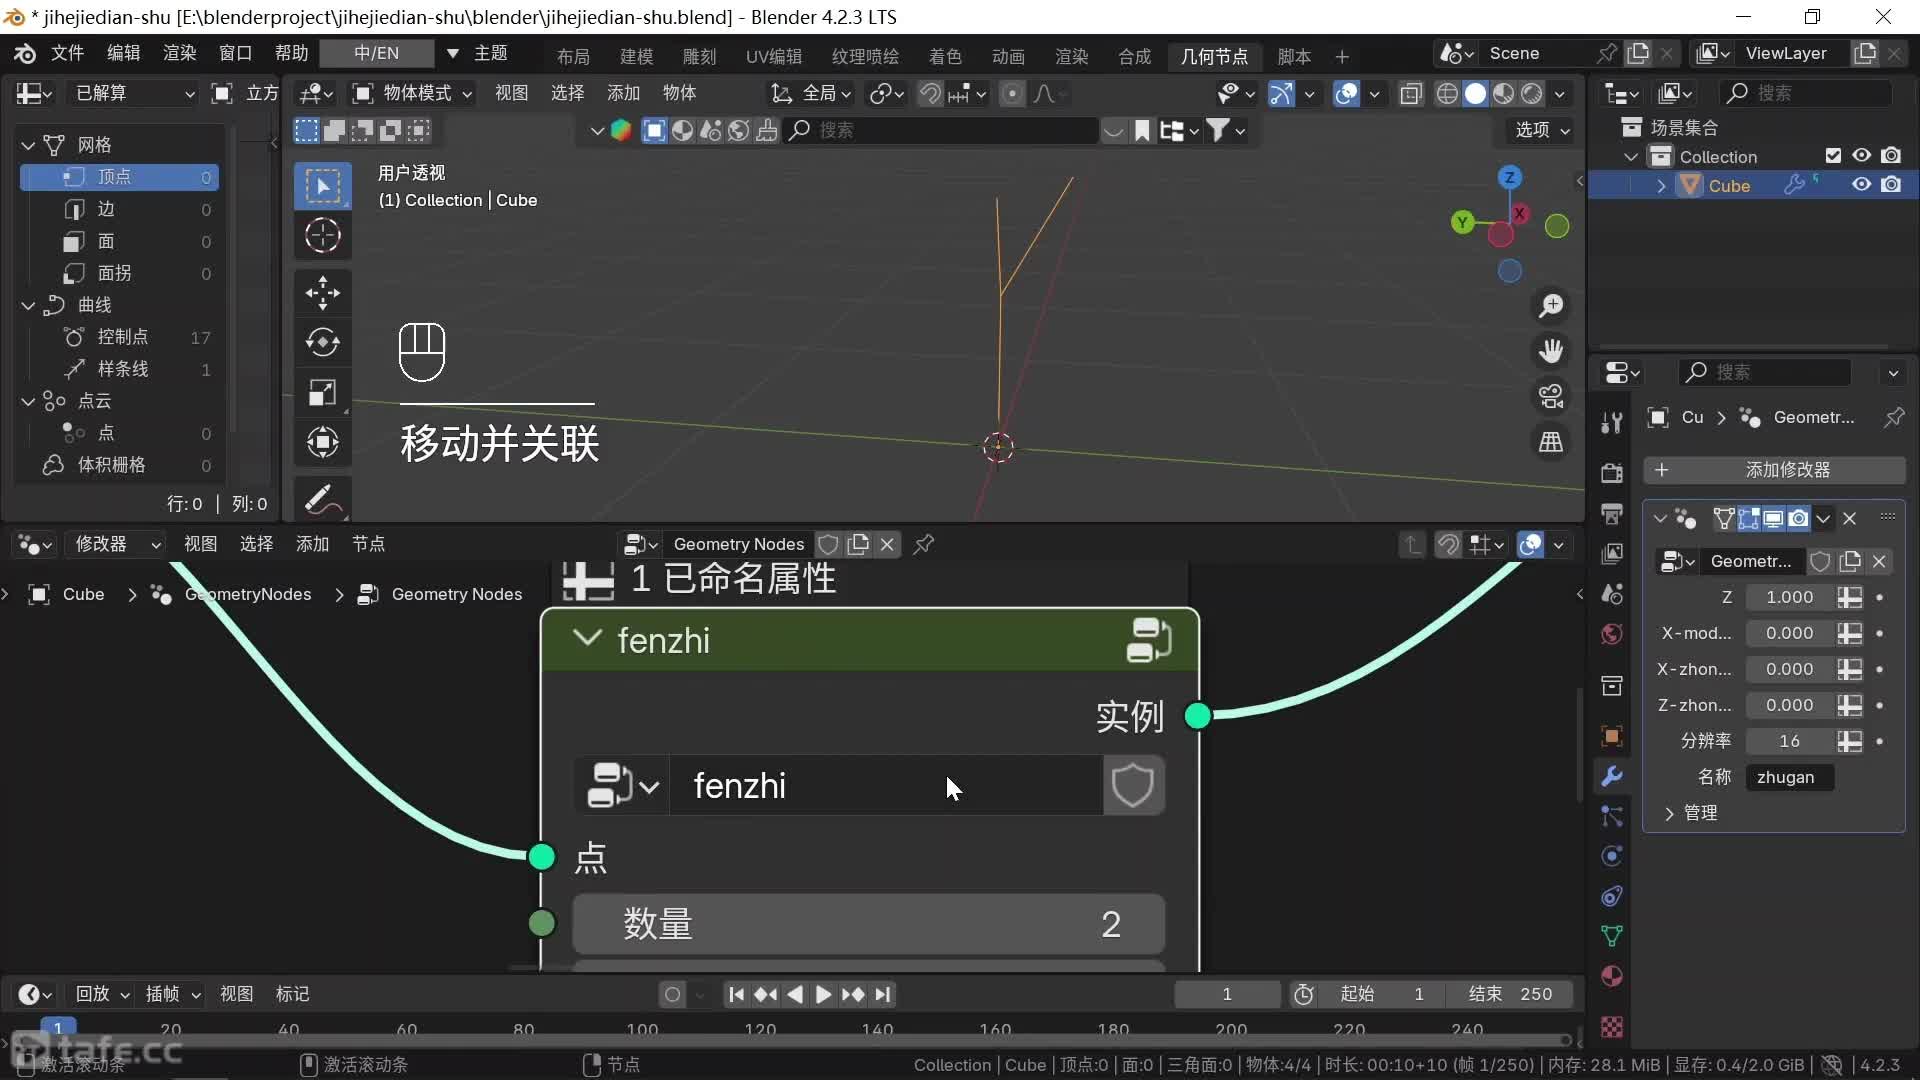Pin the Geometry Nodes node tree
1920x1080 pixels.
click(x=924, y=544)
